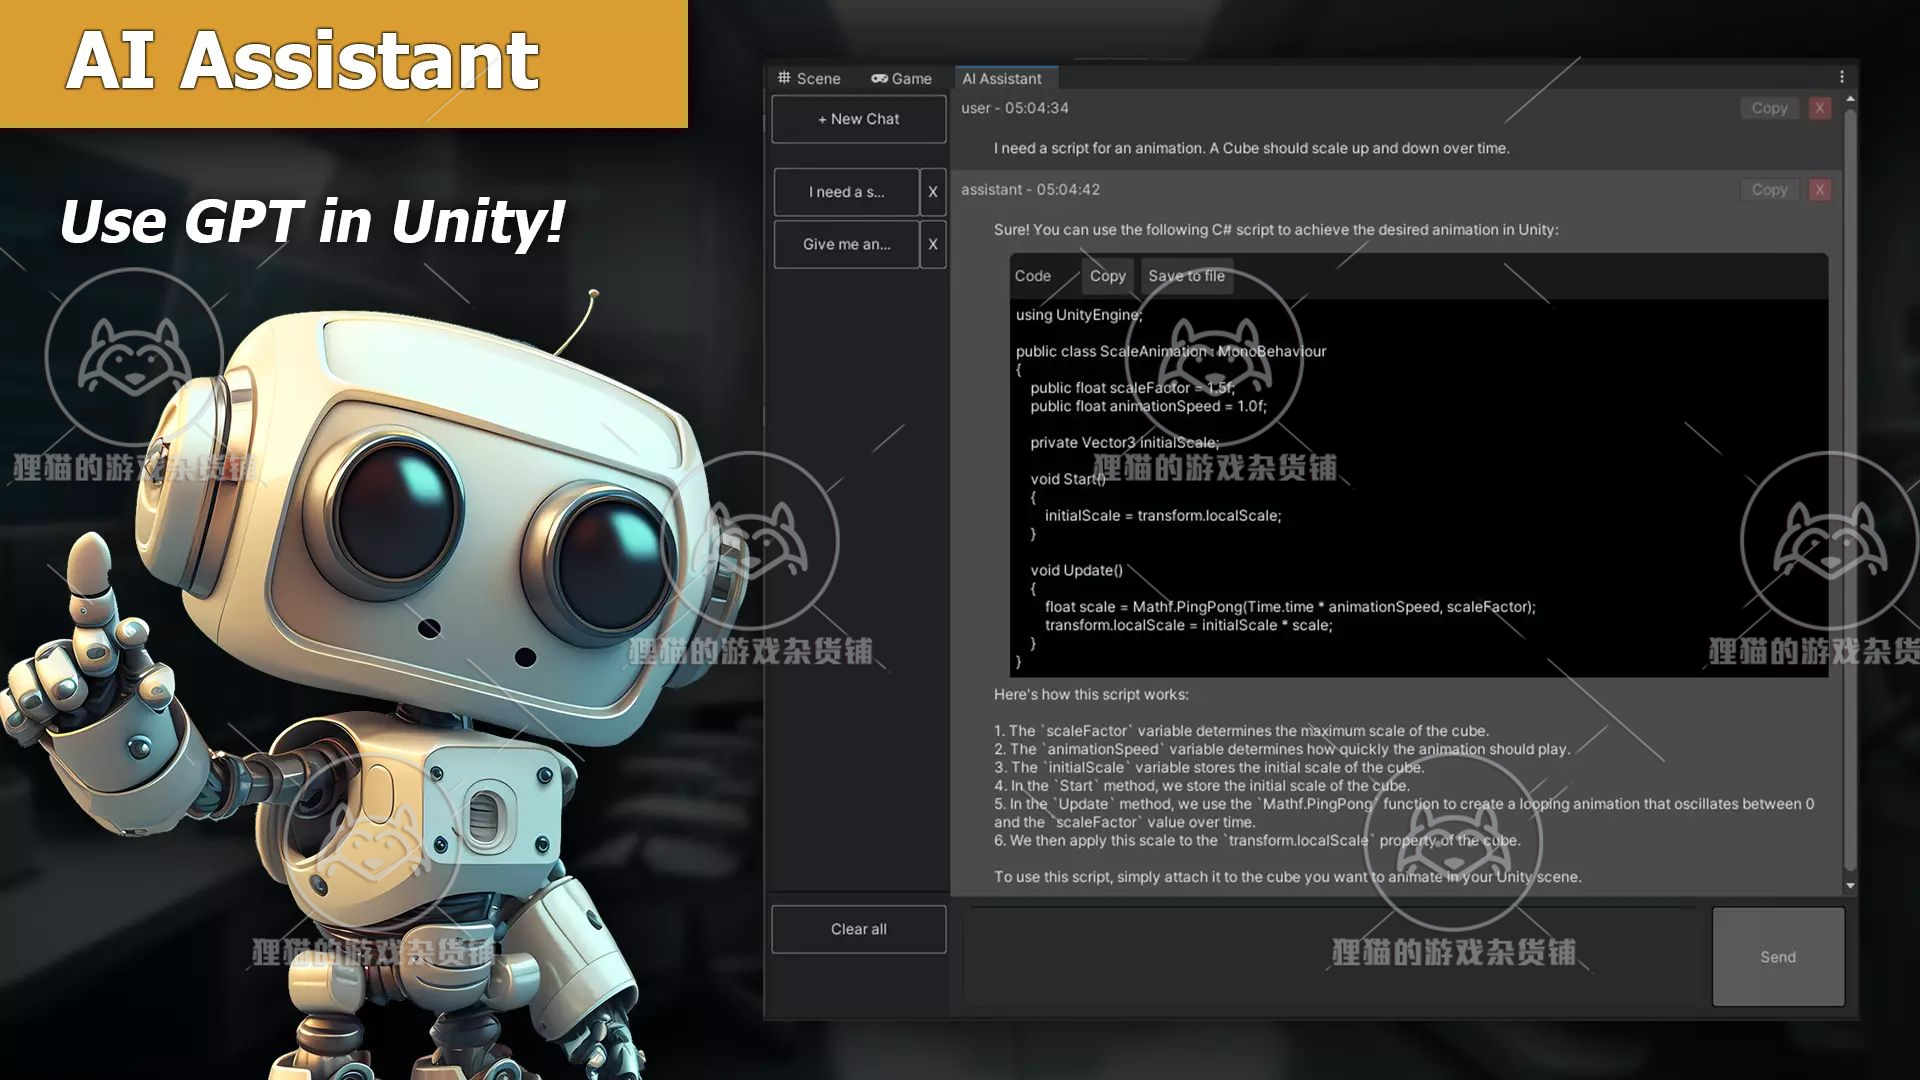Open the three-dot panel options menu

(x=1841, y=77)
